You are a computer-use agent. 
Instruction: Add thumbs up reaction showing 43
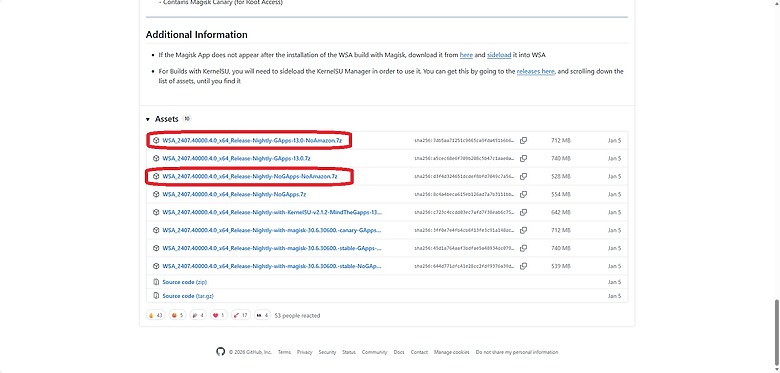point(156,315)
